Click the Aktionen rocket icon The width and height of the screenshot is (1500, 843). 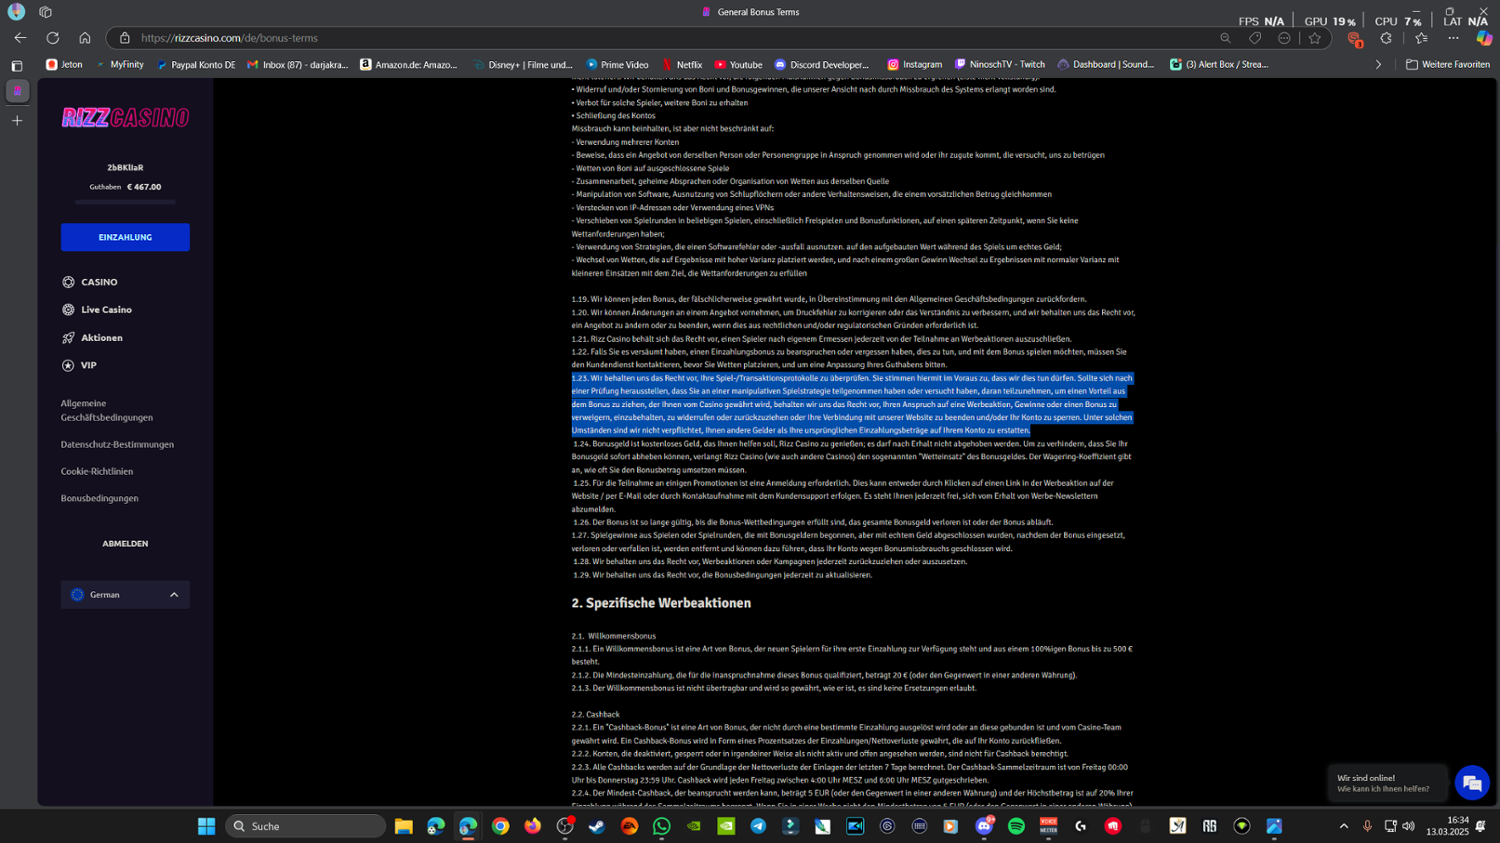click(x=68, y=338)
